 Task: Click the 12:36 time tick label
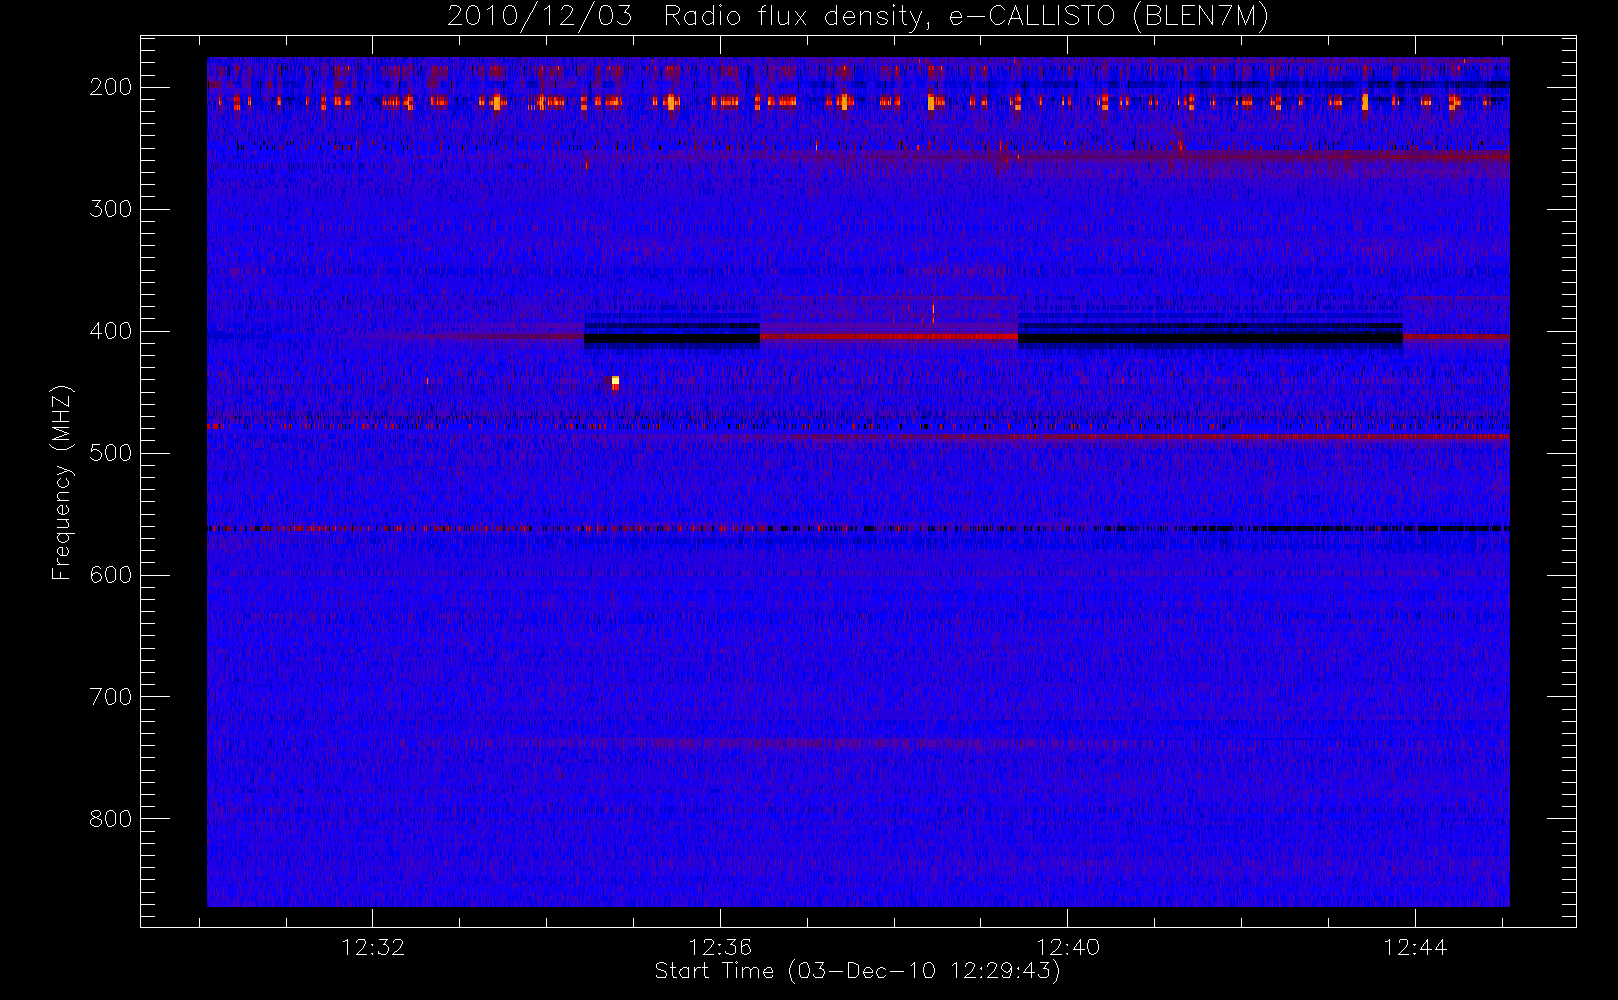click(x=720, y=947)
